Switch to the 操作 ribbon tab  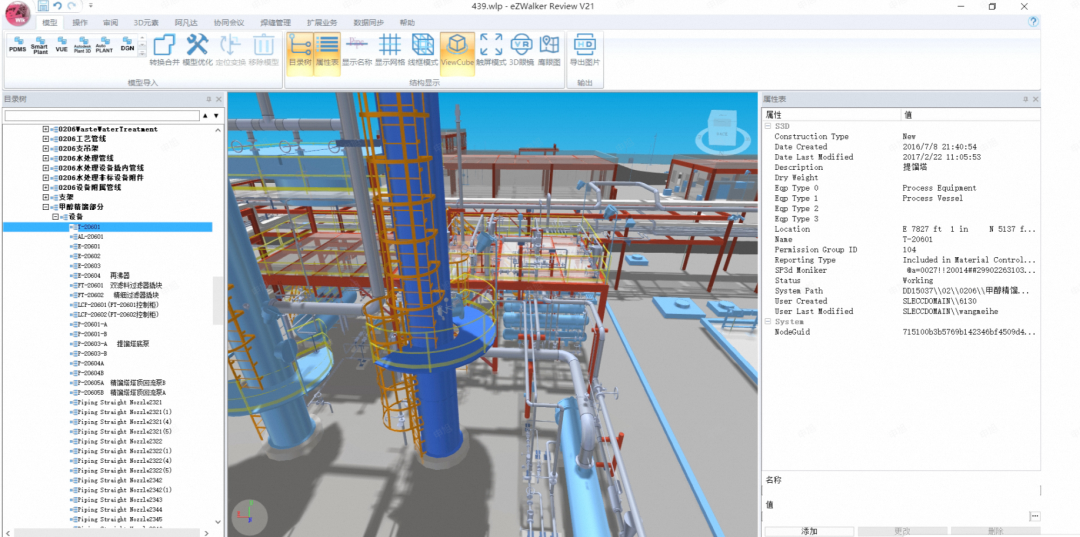[x=80, y=23]
